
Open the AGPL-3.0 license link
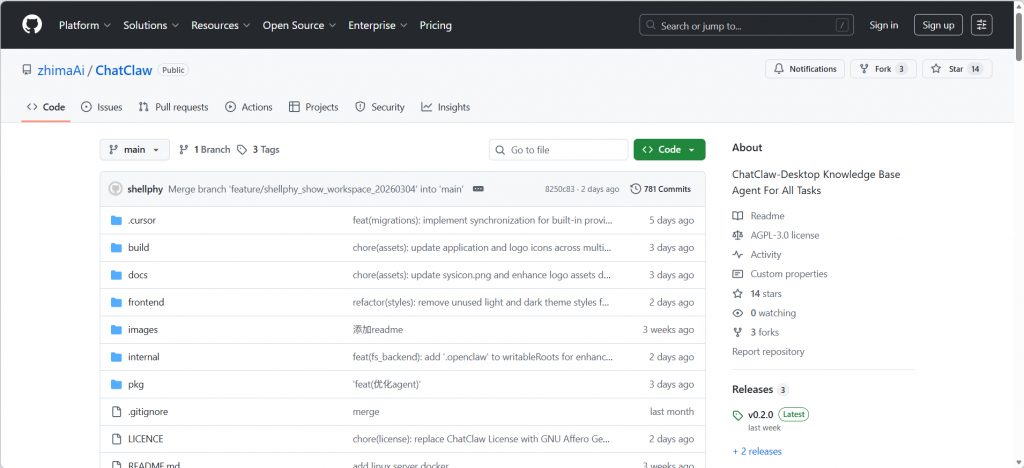(x=784, y=235)
